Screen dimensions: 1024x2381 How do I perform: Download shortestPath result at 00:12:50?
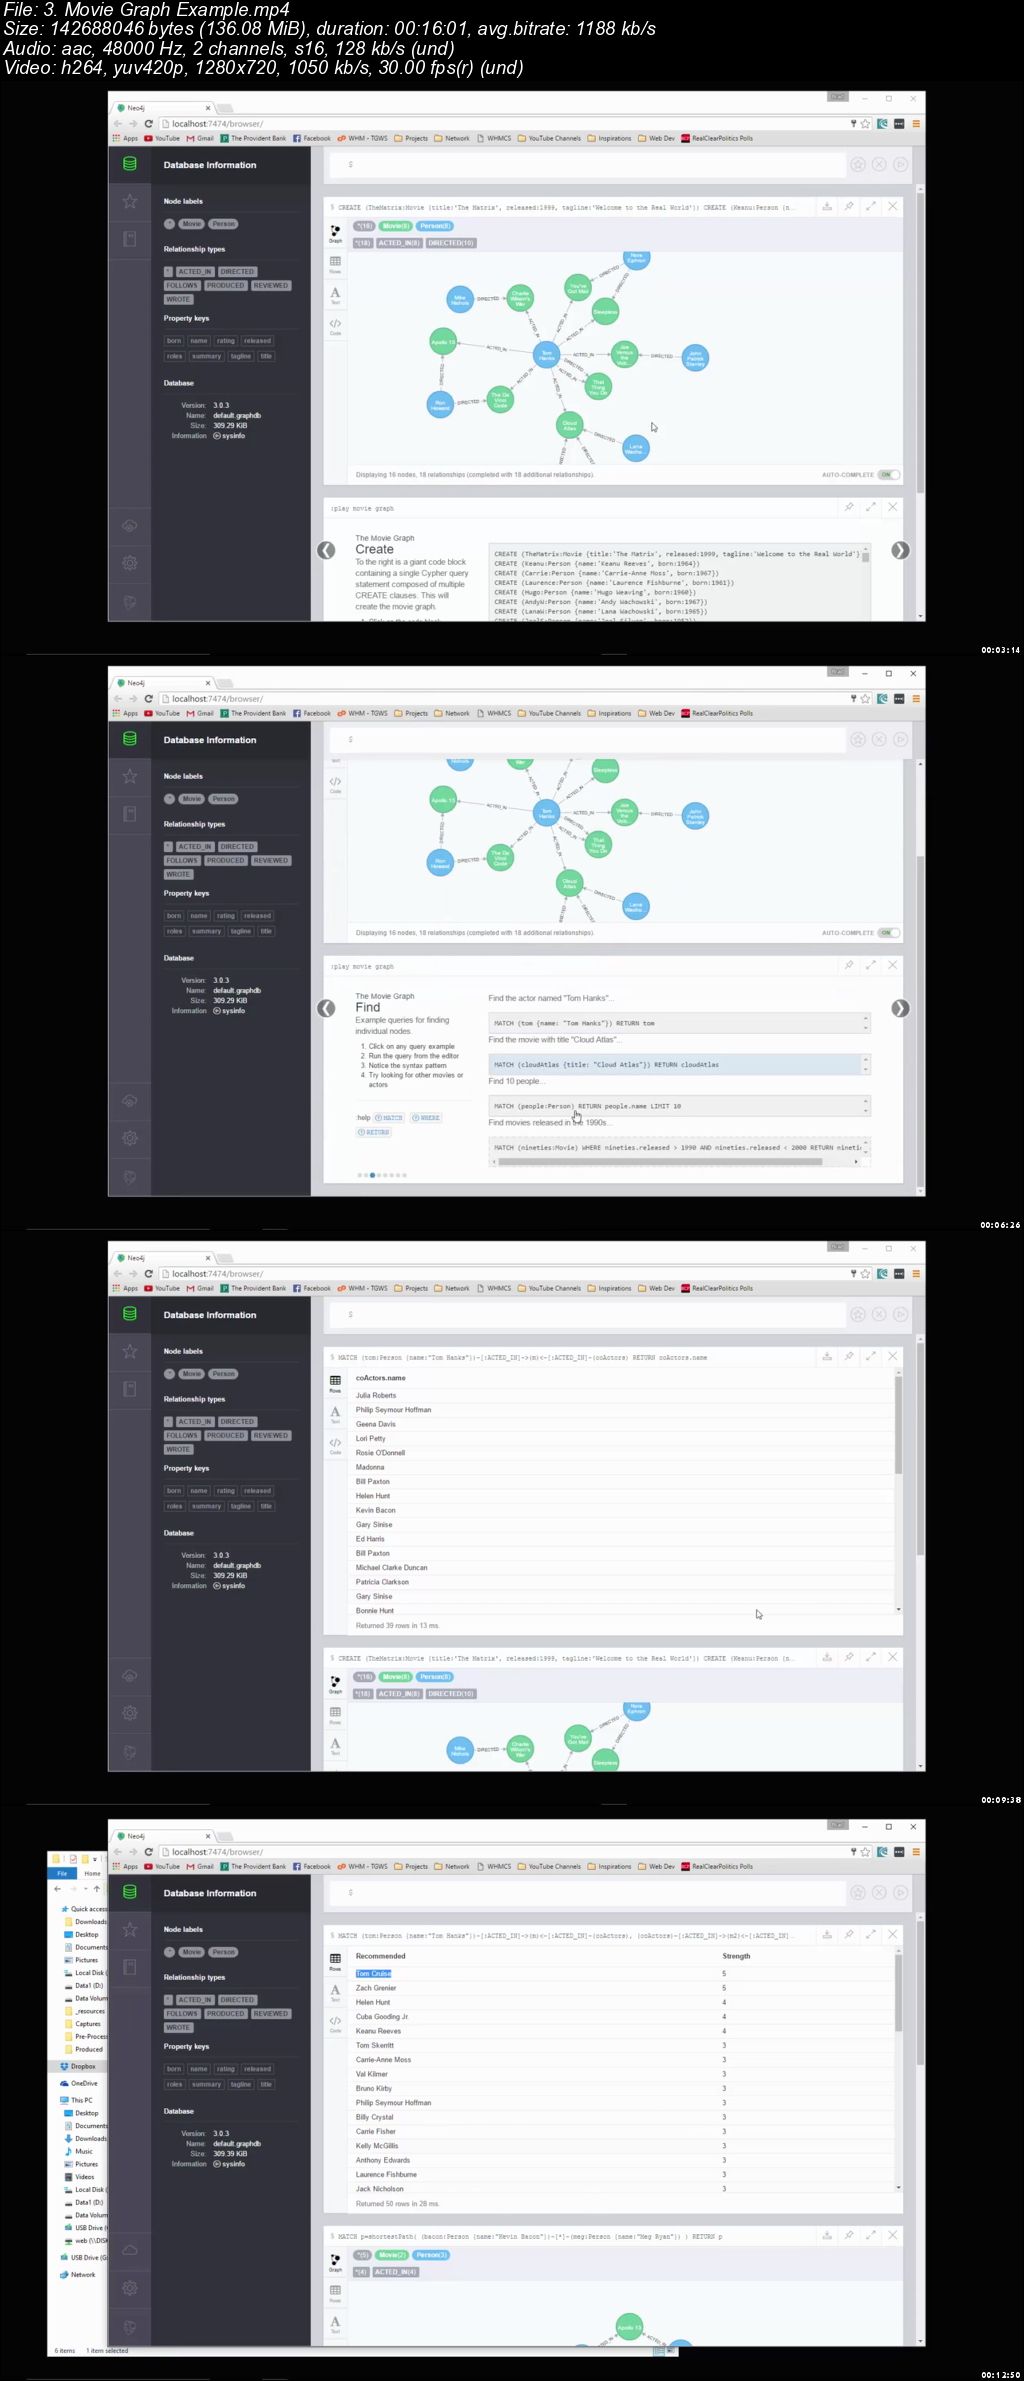pos(827,2235)
